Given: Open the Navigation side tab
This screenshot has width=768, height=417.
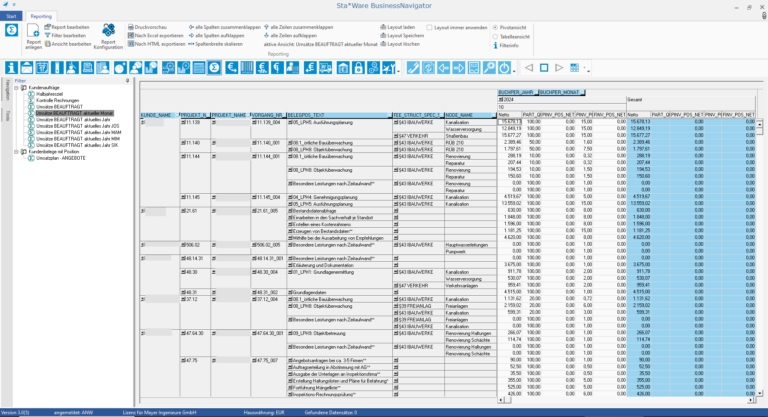Looking at the screenshot, I should click(x=7, y=89).
